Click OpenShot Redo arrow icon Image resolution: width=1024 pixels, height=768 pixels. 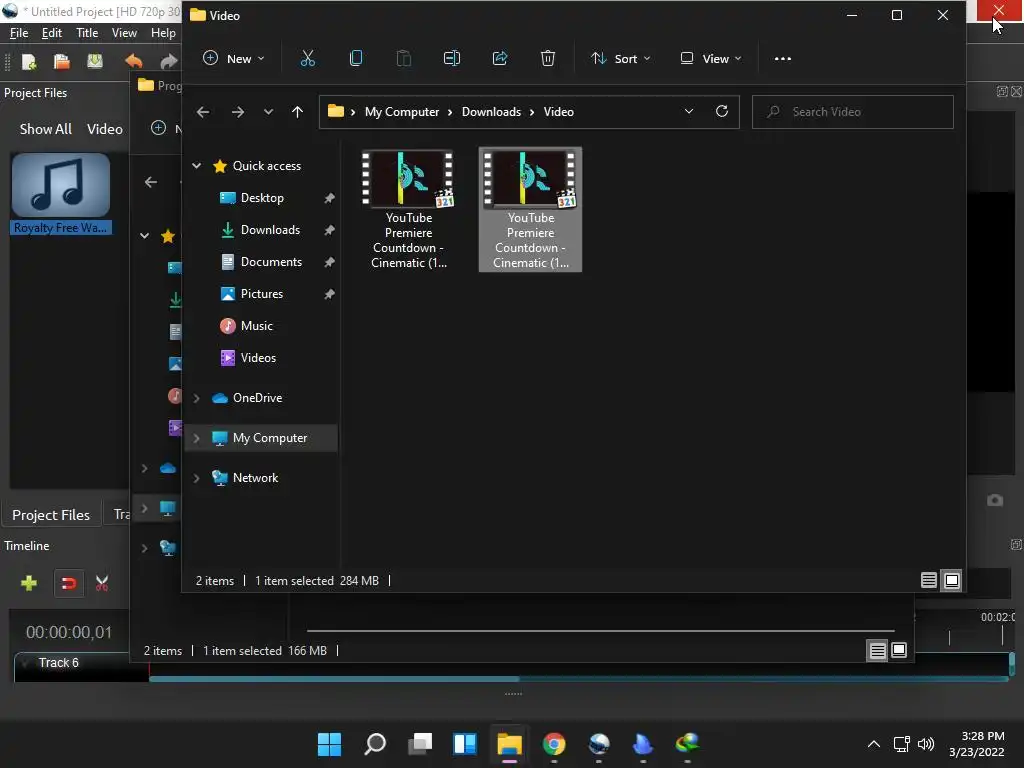coord(168,61)
